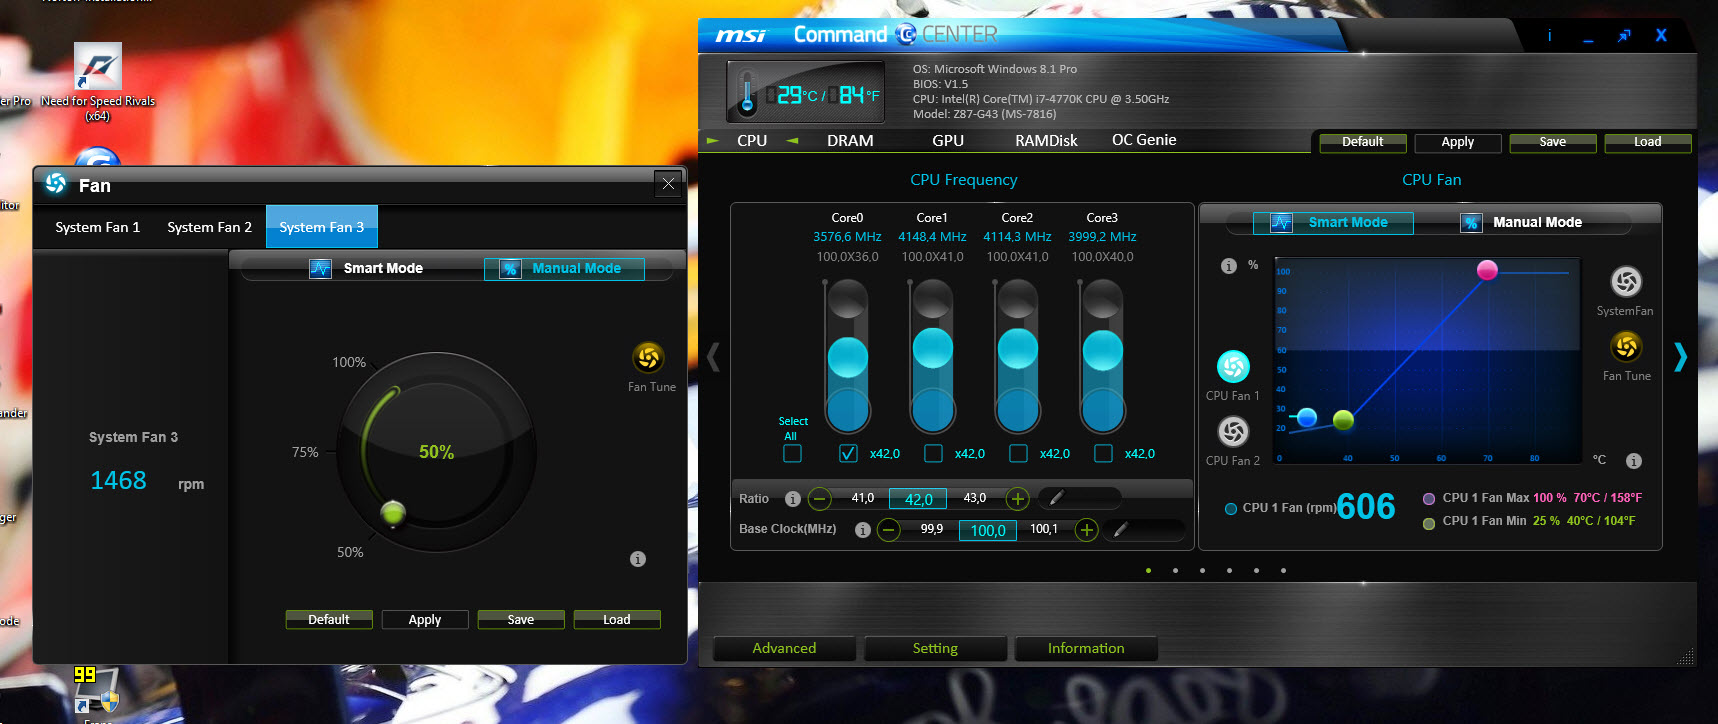The image size is (1718, 724).
Task: Click Ratio value field 42,0
Action: pyautogui.click(x=919, y=499)
